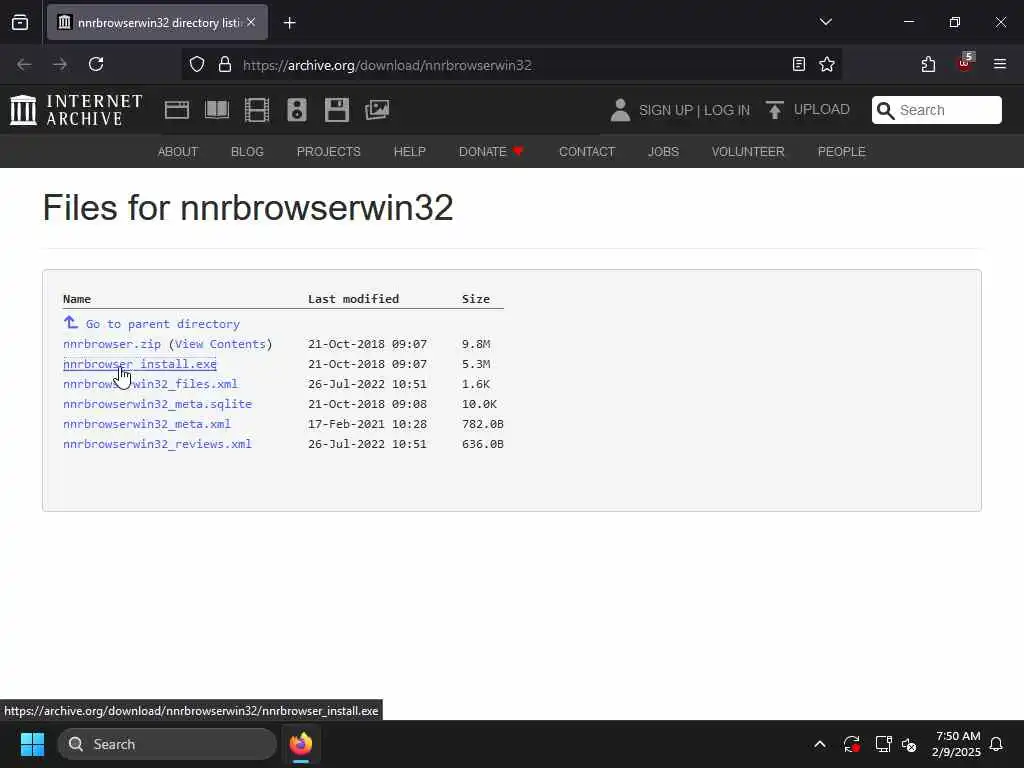Open the Audio speaker icon
1024x768 pixels.
click(296, 110)
